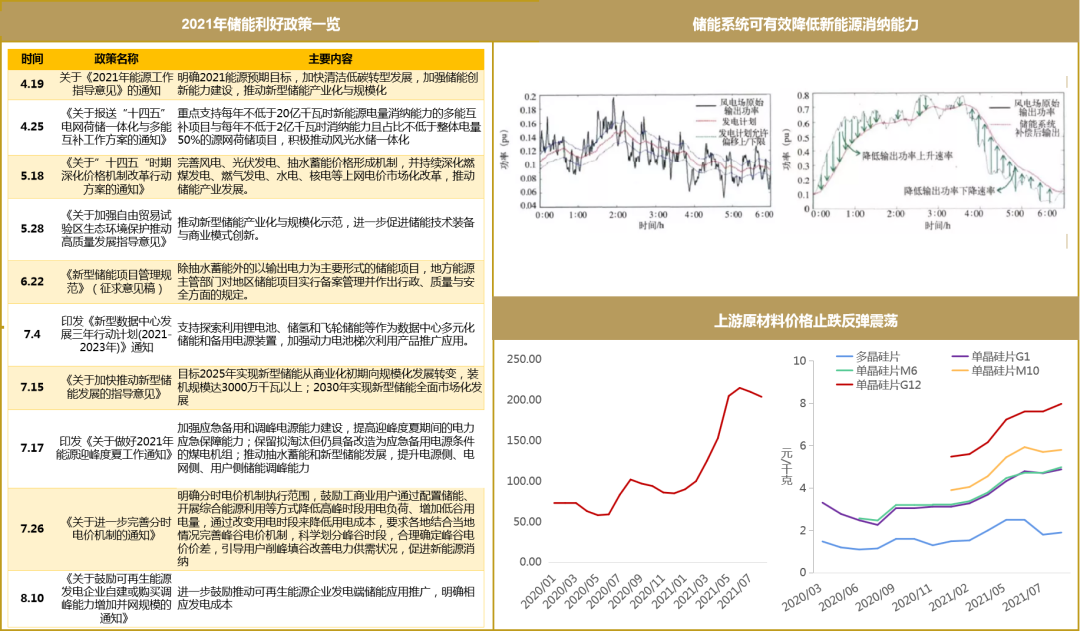Select the 政策名称 column header

click(116, 59)
